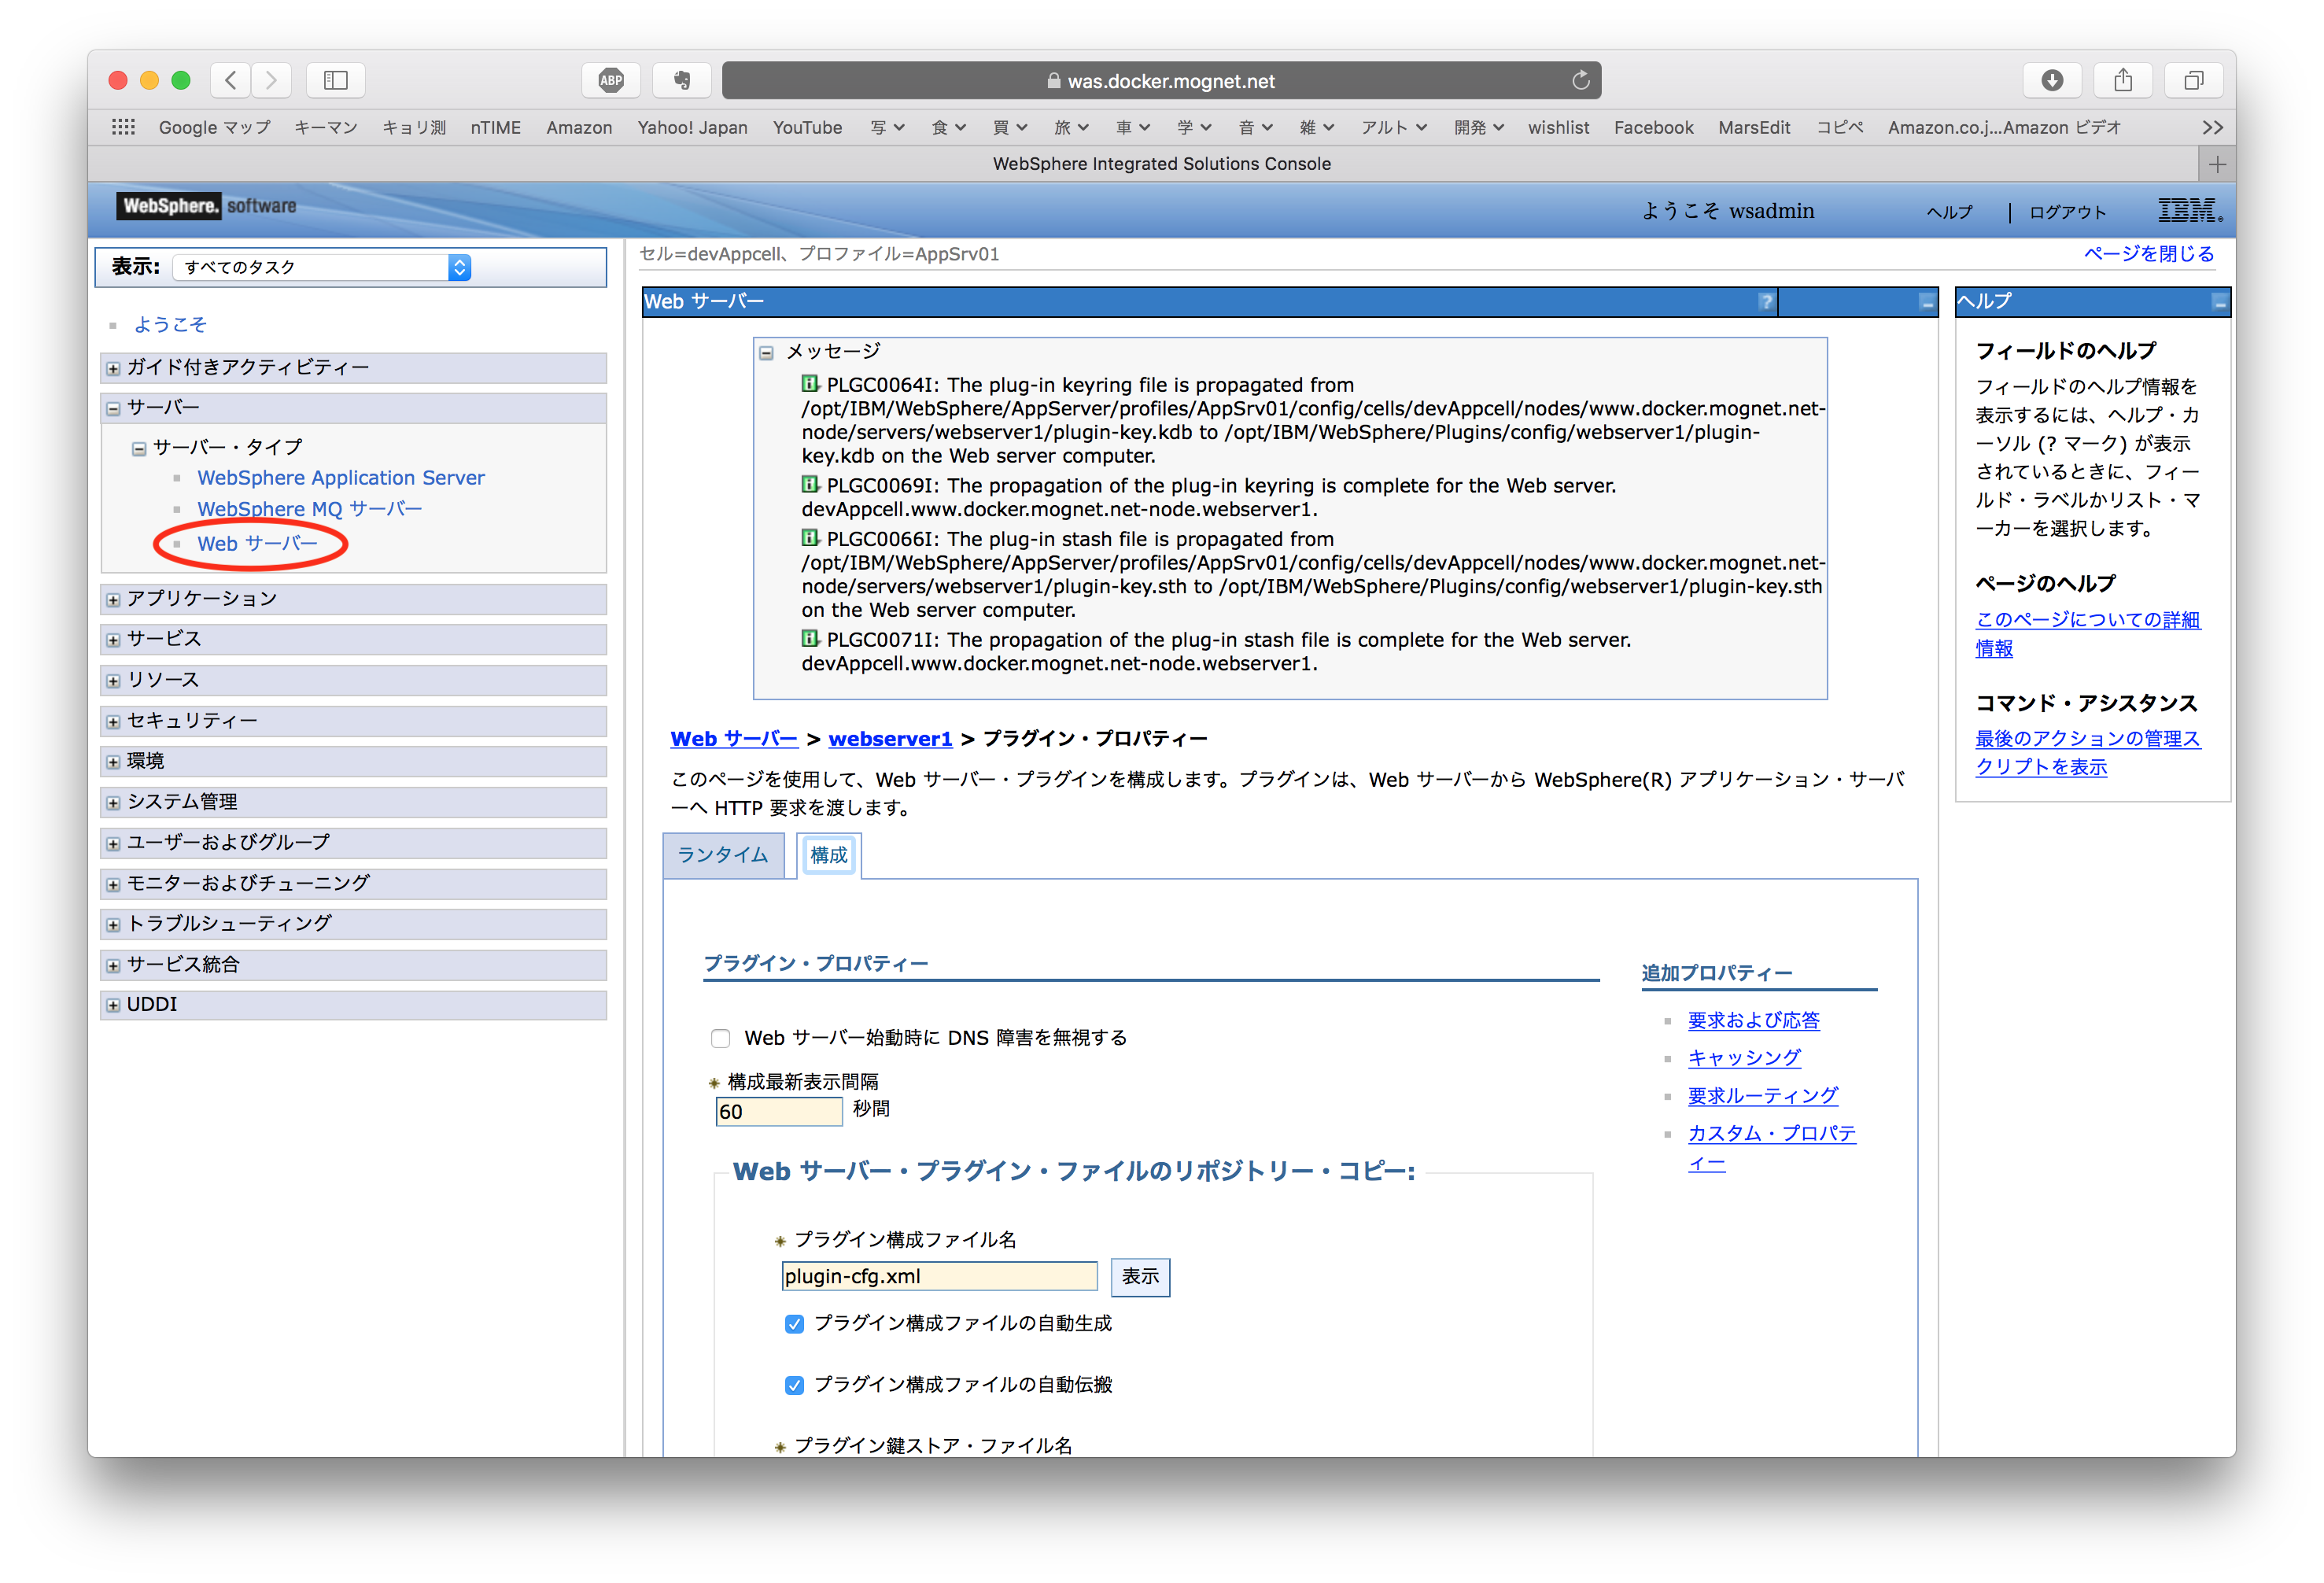
Task: Click the 構成最新表示間隔 value field showing 60
Action: point(779,1111)
